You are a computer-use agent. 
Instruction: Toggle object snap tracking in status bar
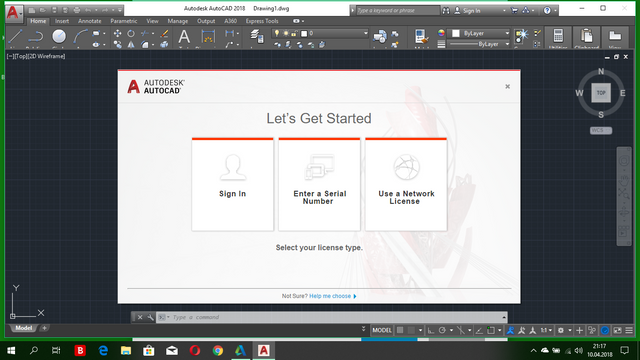pyautogui.click(x=479, y=330)
